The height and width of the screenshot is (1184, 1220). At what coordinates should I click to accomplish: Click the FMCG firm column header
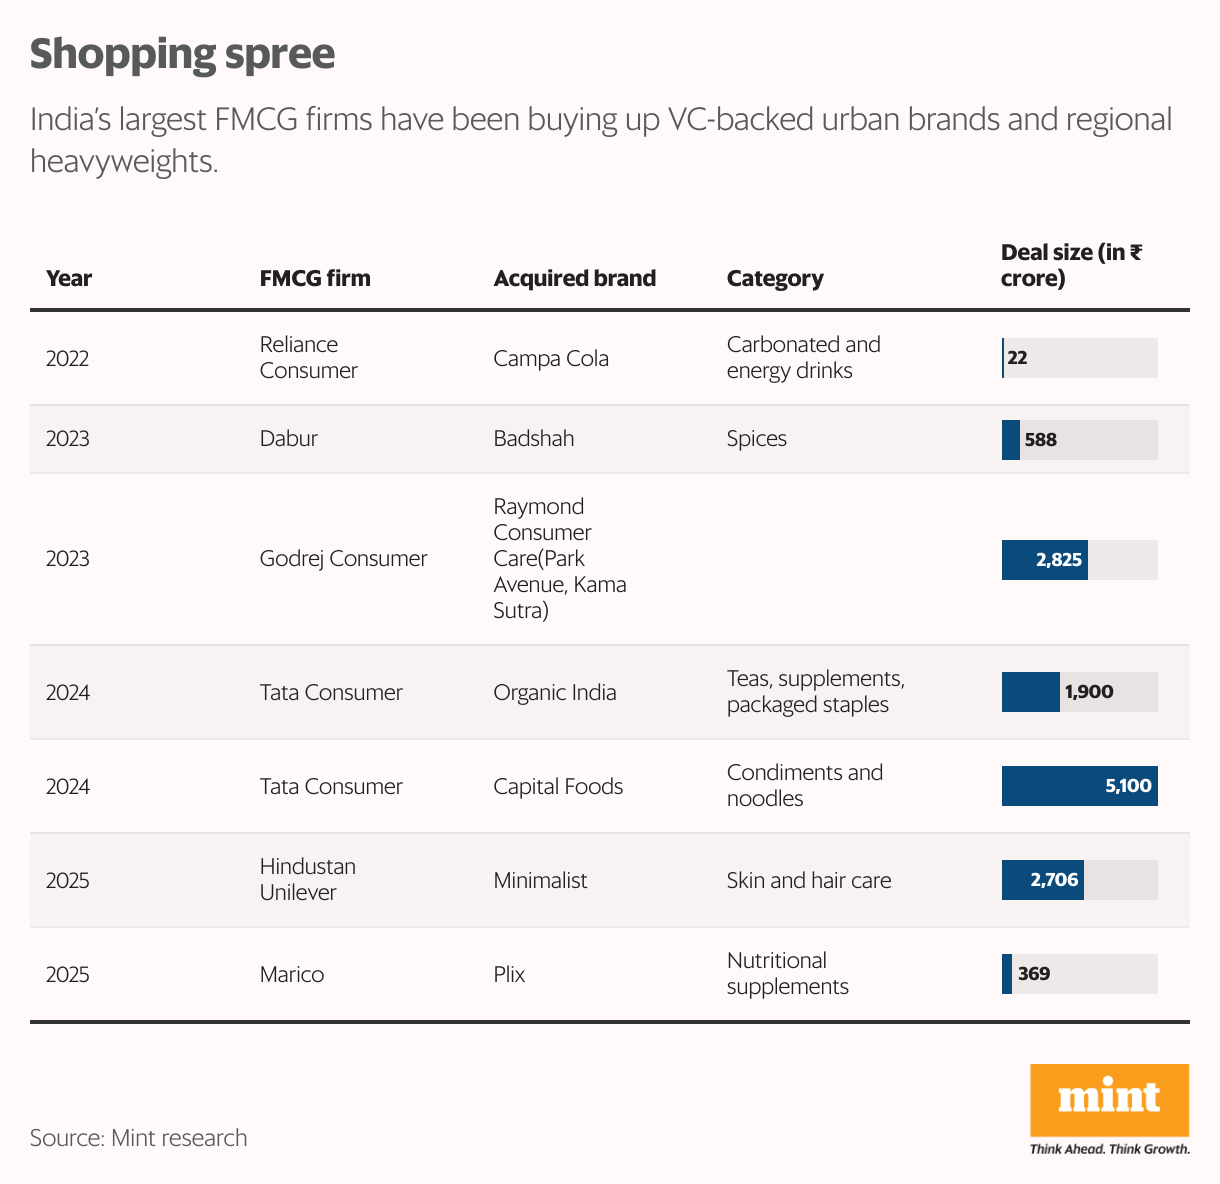click(315, 278)
